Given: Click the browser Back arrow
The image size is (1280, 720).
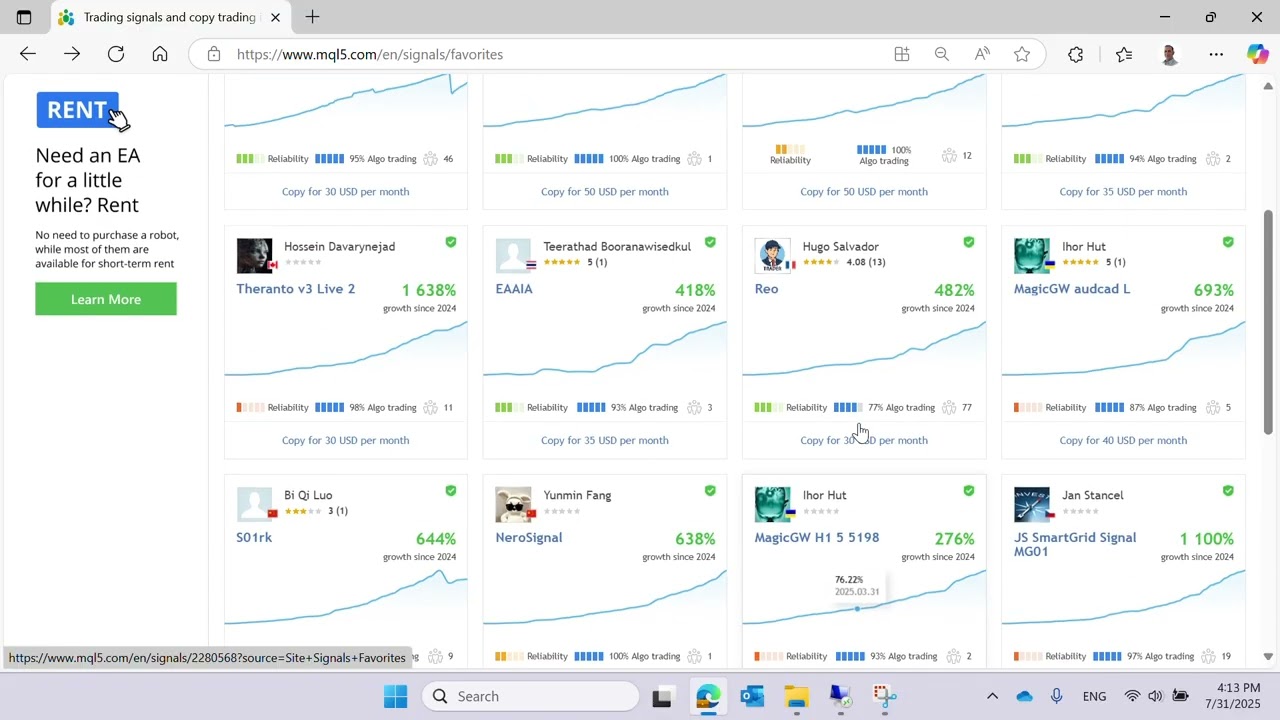Looking at the screenshot, I should pos(28,54).
